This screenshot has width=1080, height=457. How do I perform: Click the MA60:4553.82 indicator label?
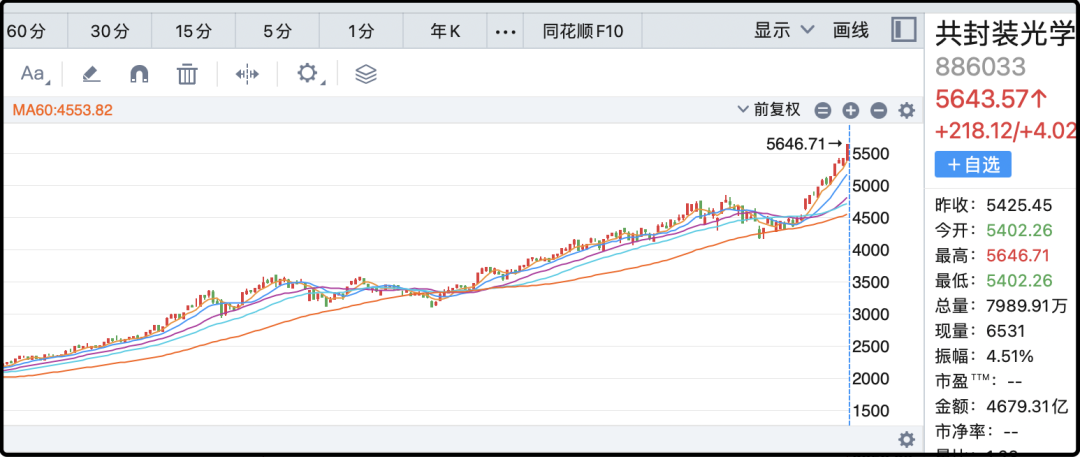[62, 110]
